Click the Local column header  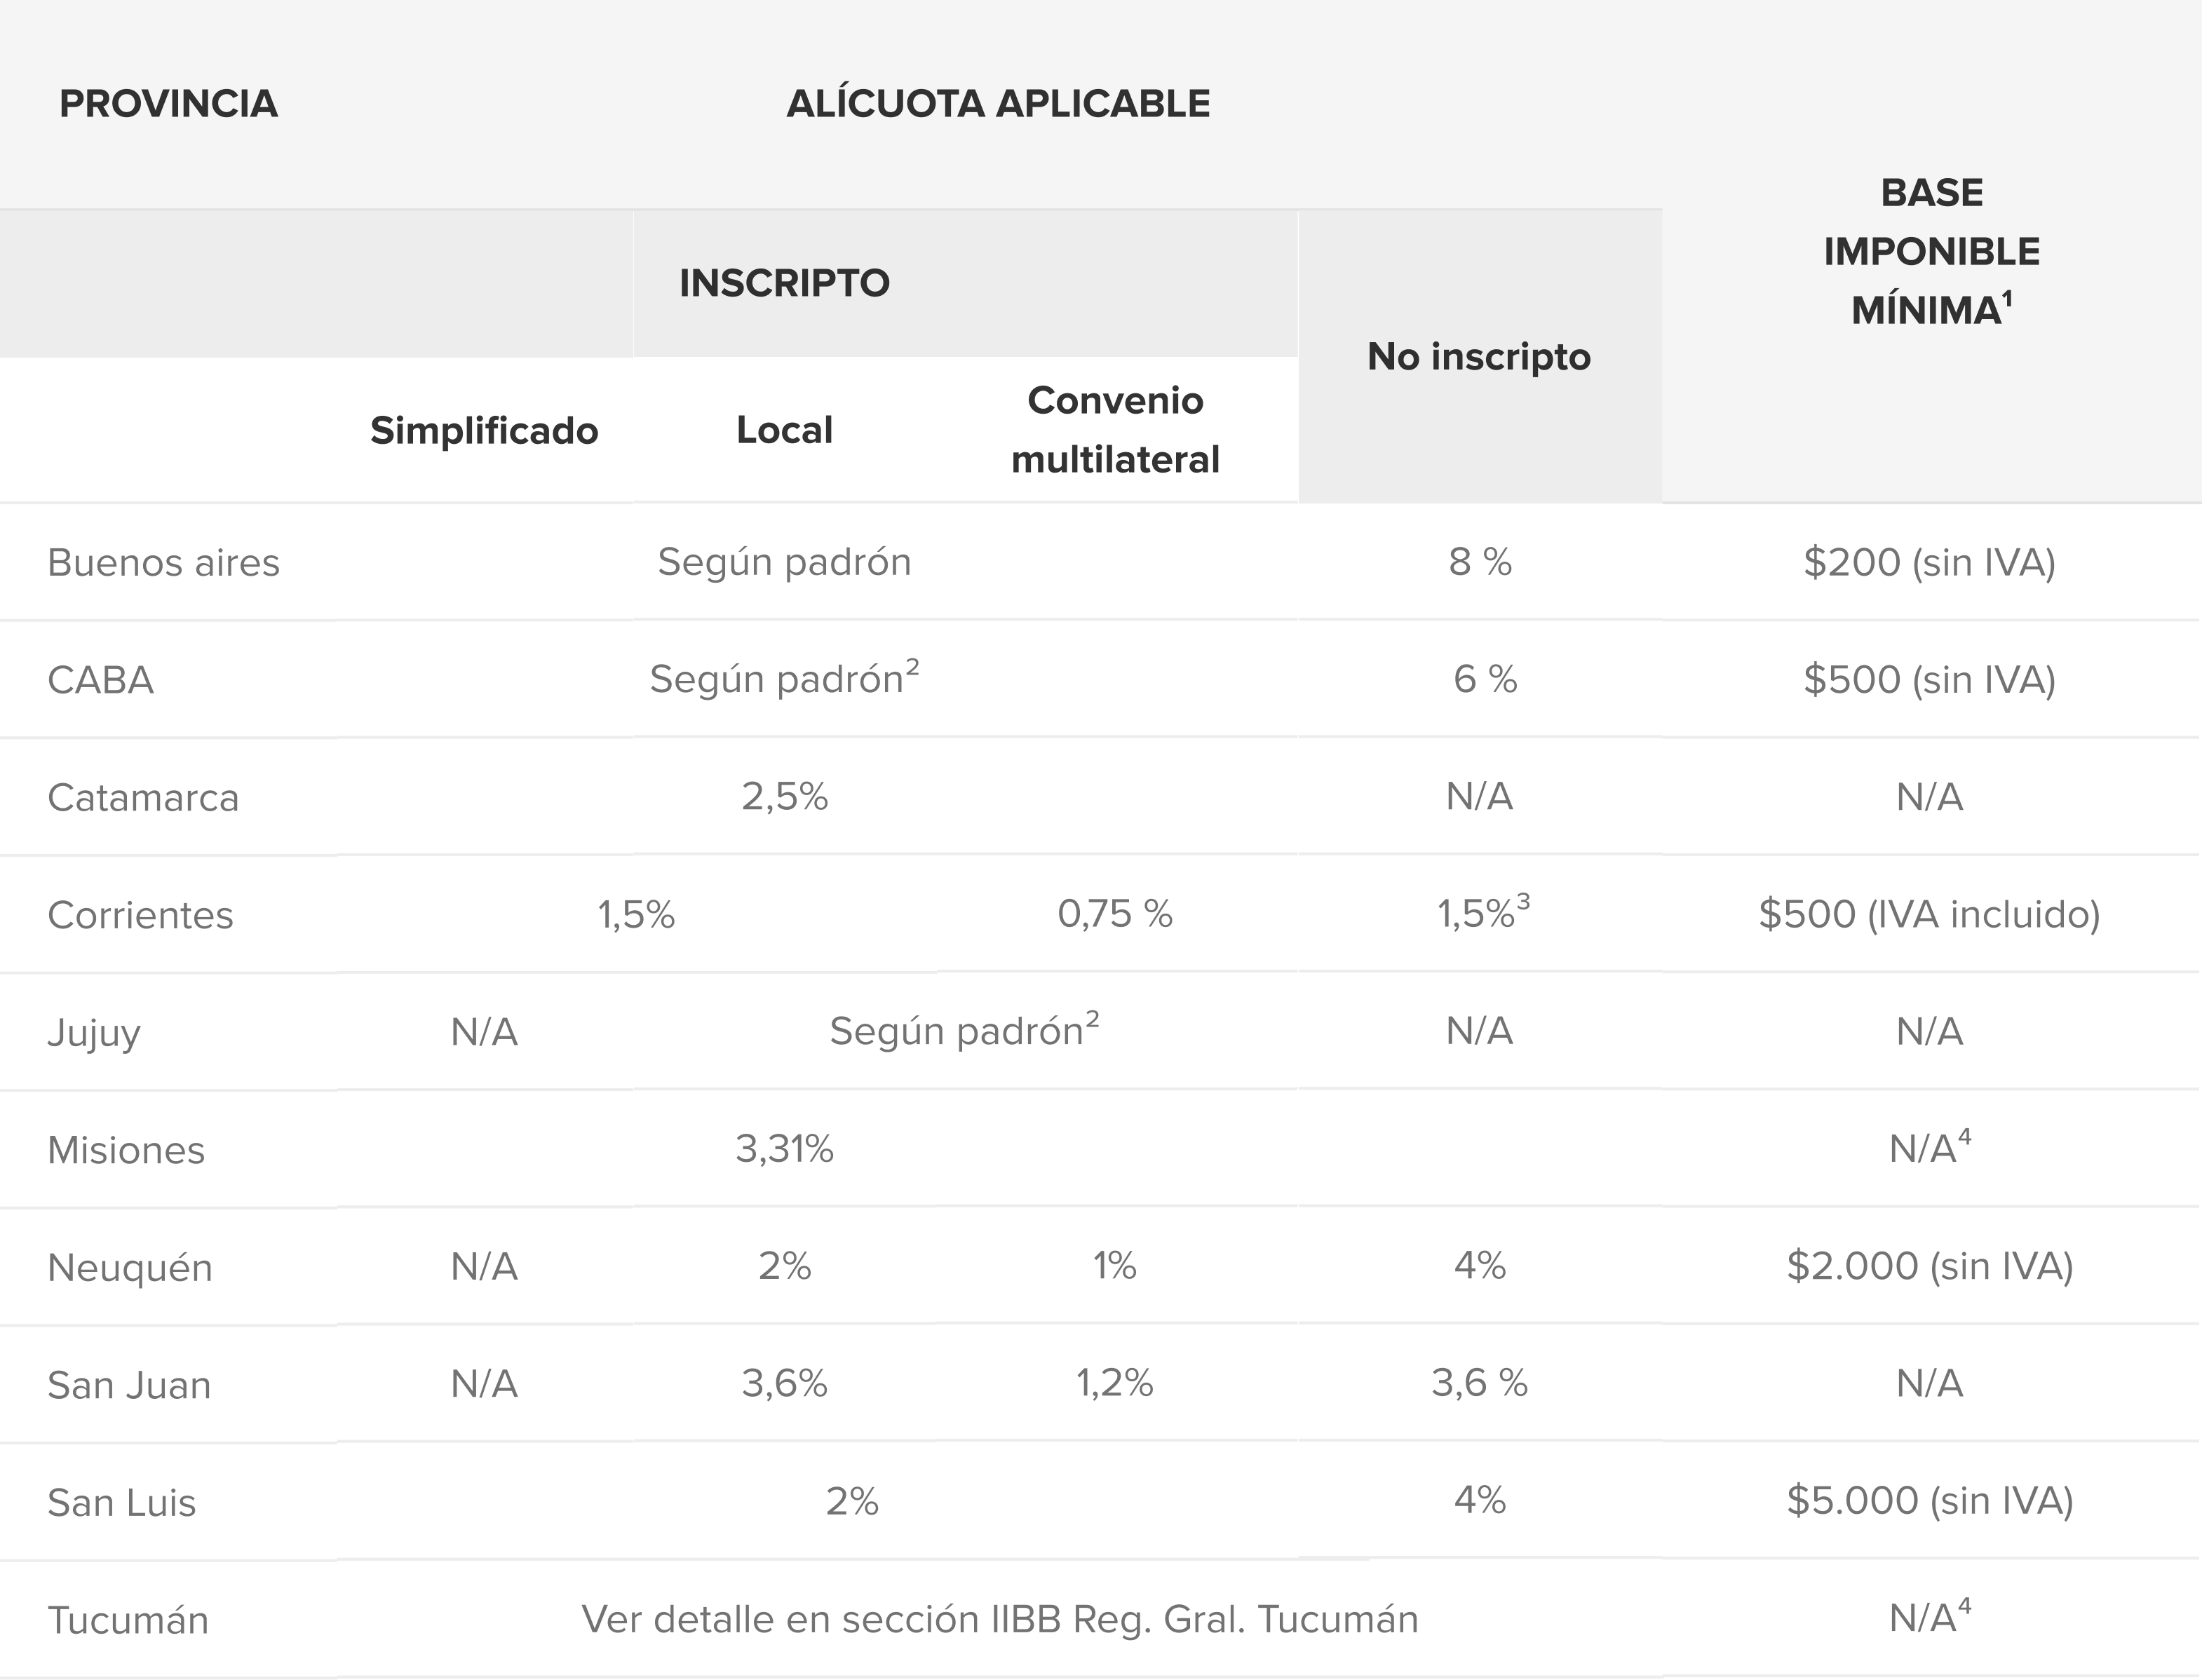[x=784, y=431]
